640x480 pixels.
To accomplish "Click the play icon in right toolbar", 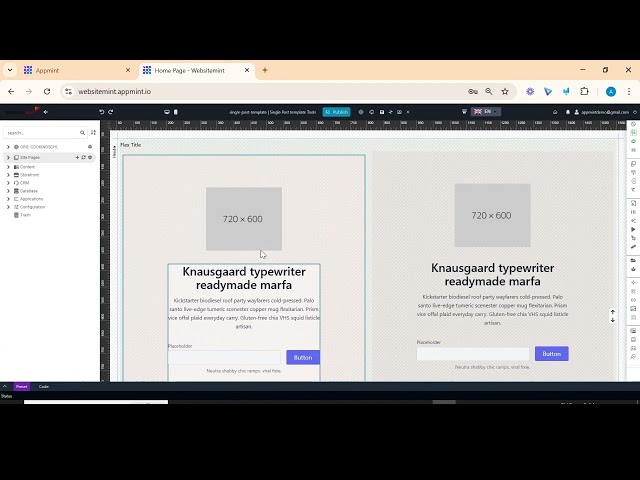I will 633,229.
